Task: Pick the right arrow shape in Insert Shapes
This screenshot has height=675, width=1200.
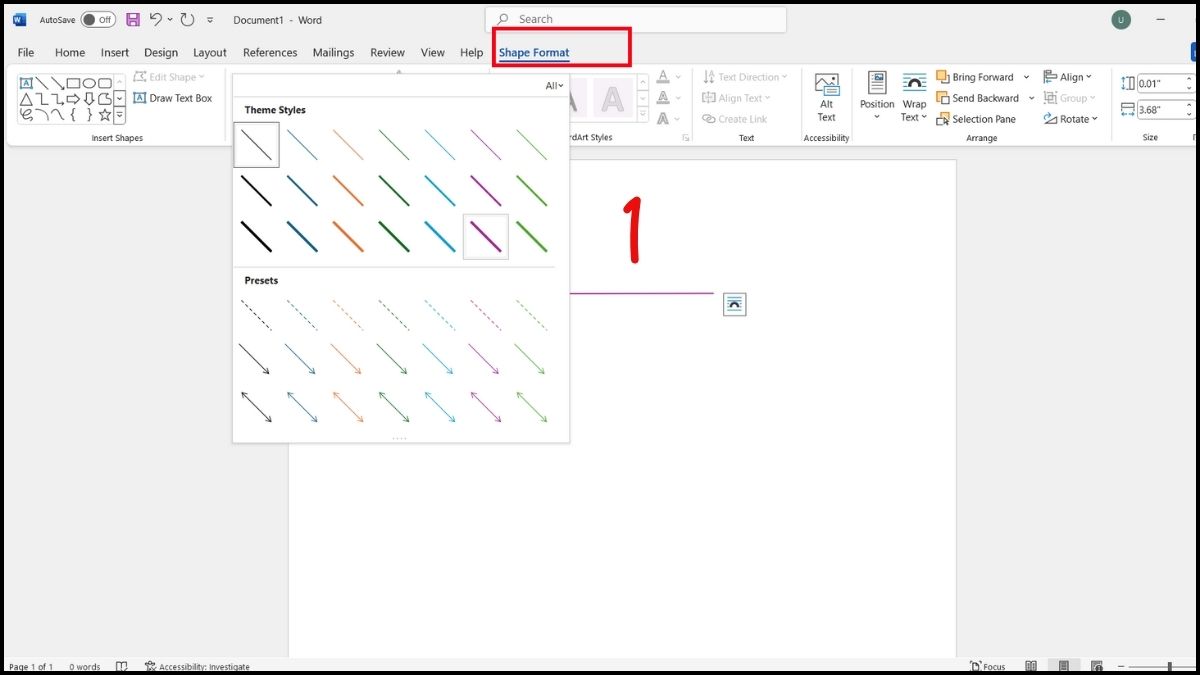Action: (x=74, y=99)
